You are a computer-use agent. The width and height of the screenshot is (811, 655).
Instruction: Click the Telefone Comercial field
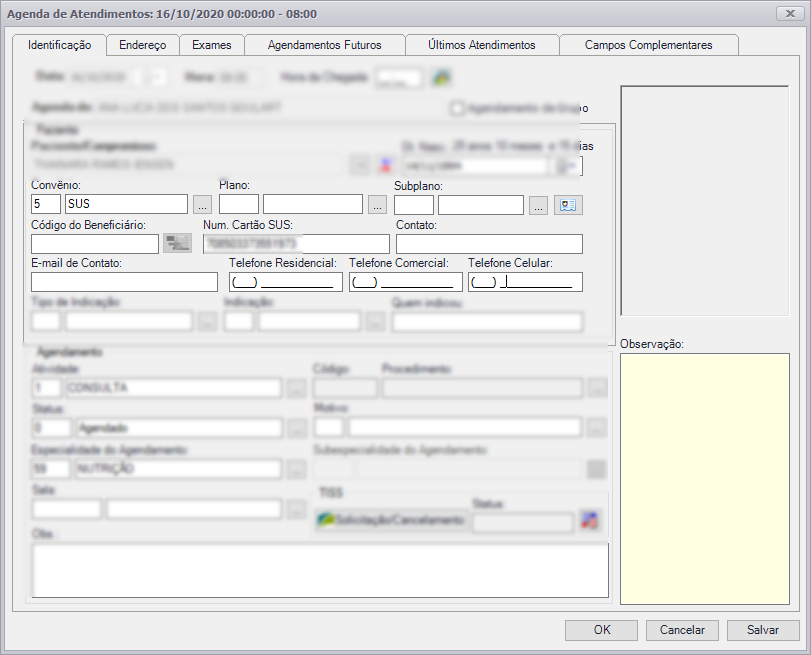406,282
